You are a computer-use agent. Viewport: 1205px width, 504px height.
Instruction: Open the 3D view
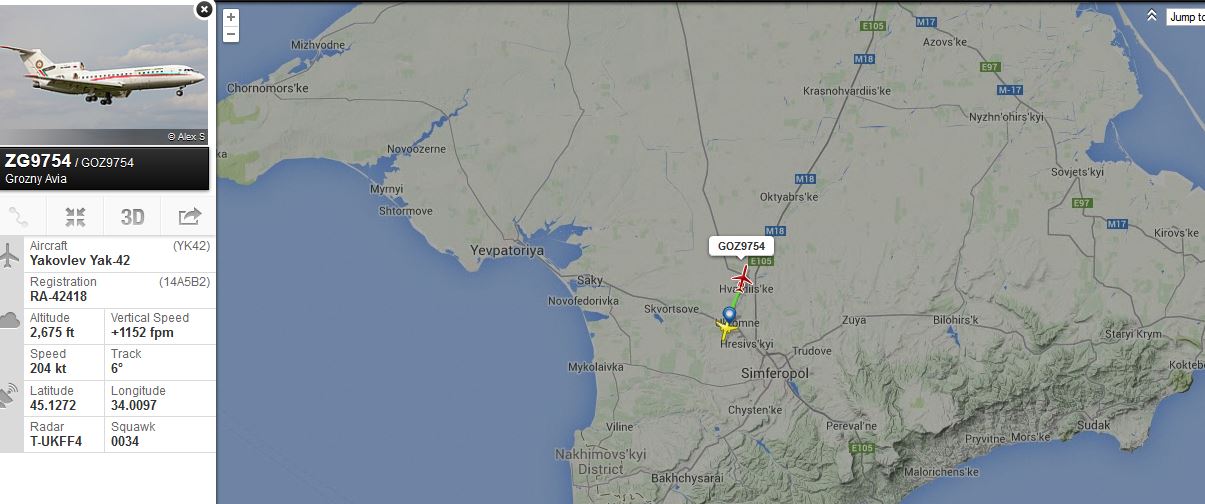click(133, 217)
